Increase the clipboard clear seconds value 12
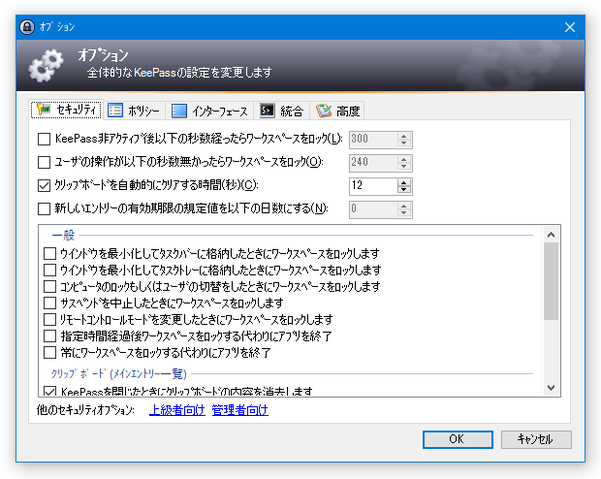Viewport: 601px width, 479px height. 404,182
